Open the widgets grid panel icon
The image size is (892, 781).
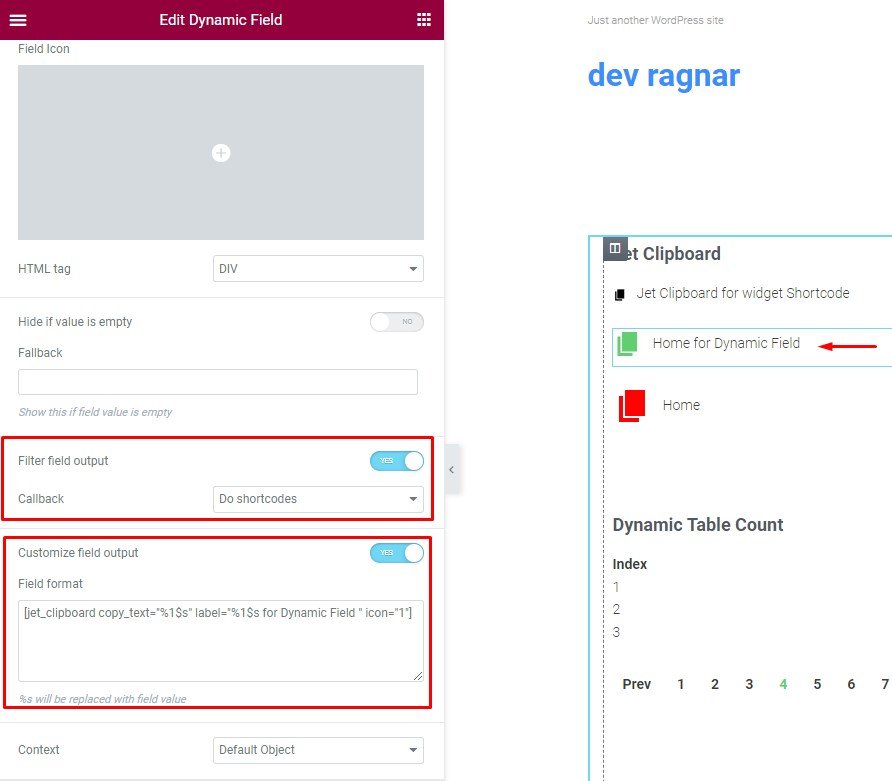click(x=424, y=20)
